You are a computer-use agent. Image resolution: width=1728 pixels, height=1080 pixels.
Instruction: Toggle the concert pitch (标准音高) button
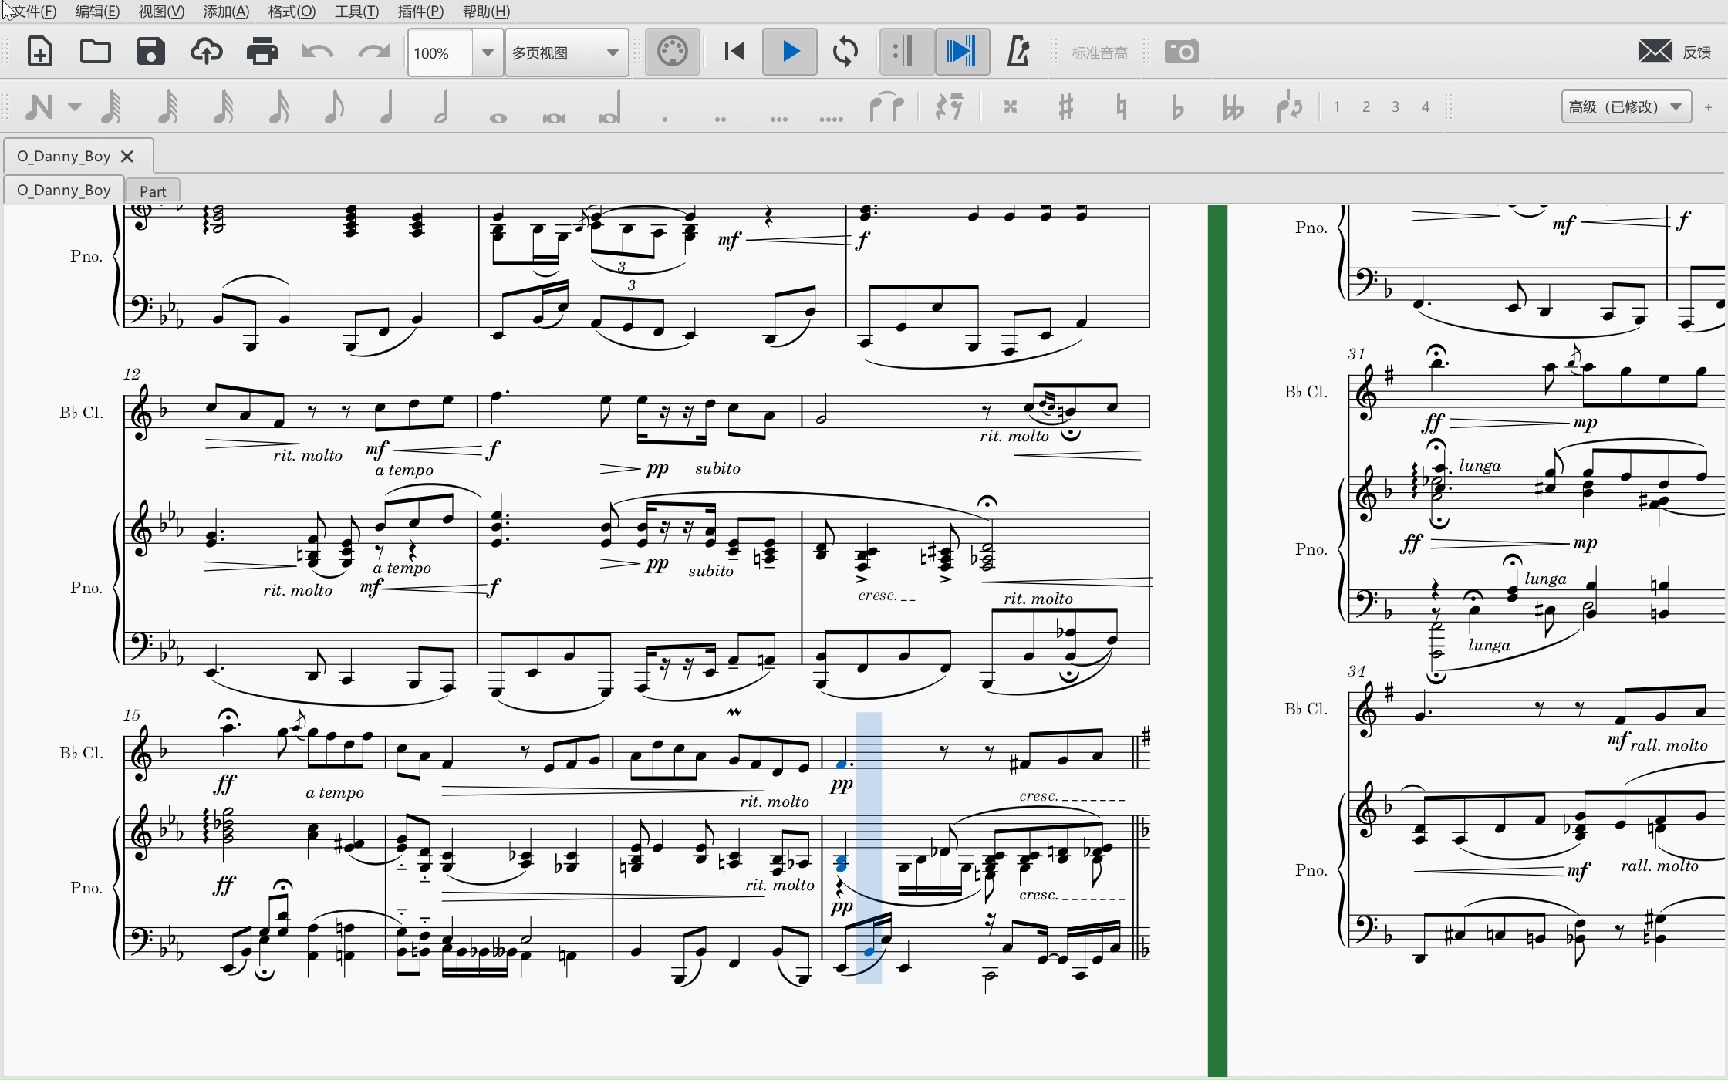click(x=1099, y=53)
